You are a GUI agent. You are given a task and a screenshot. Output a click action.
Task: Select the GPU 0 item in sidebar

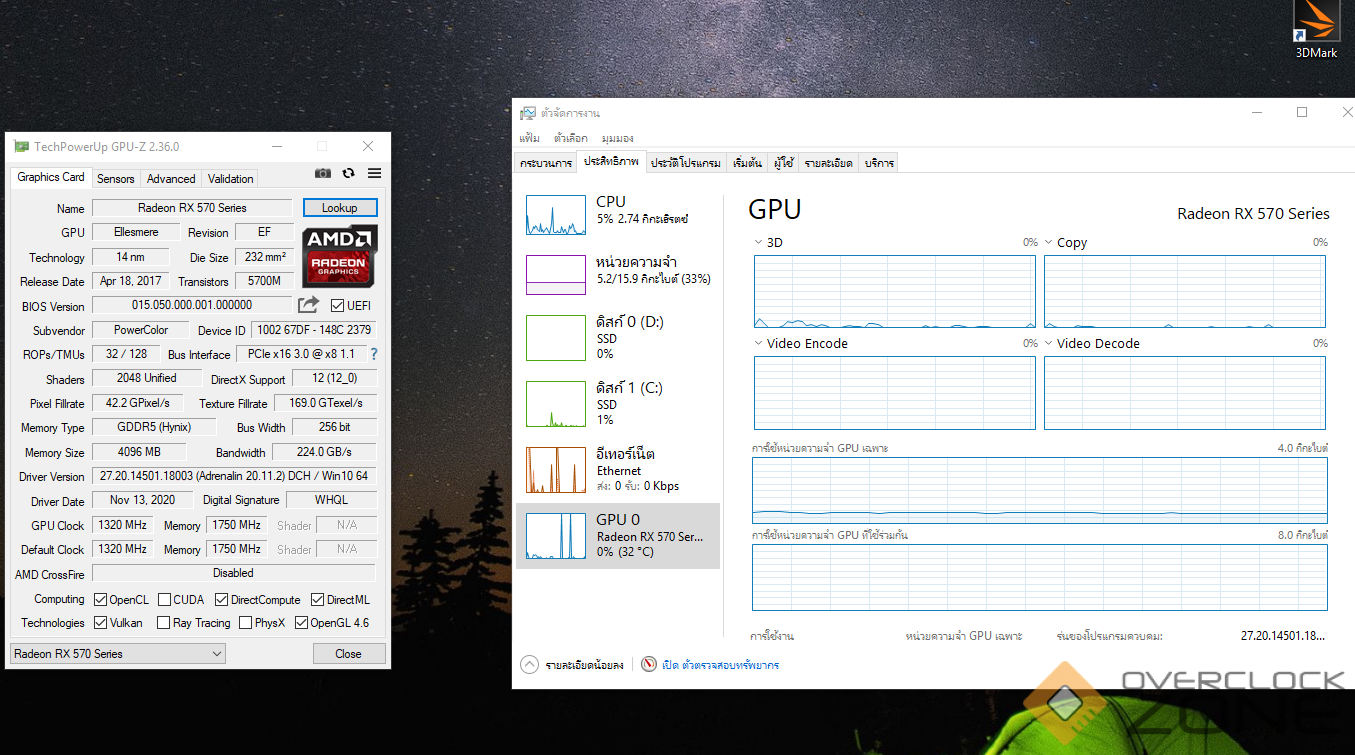click(617, 536)
